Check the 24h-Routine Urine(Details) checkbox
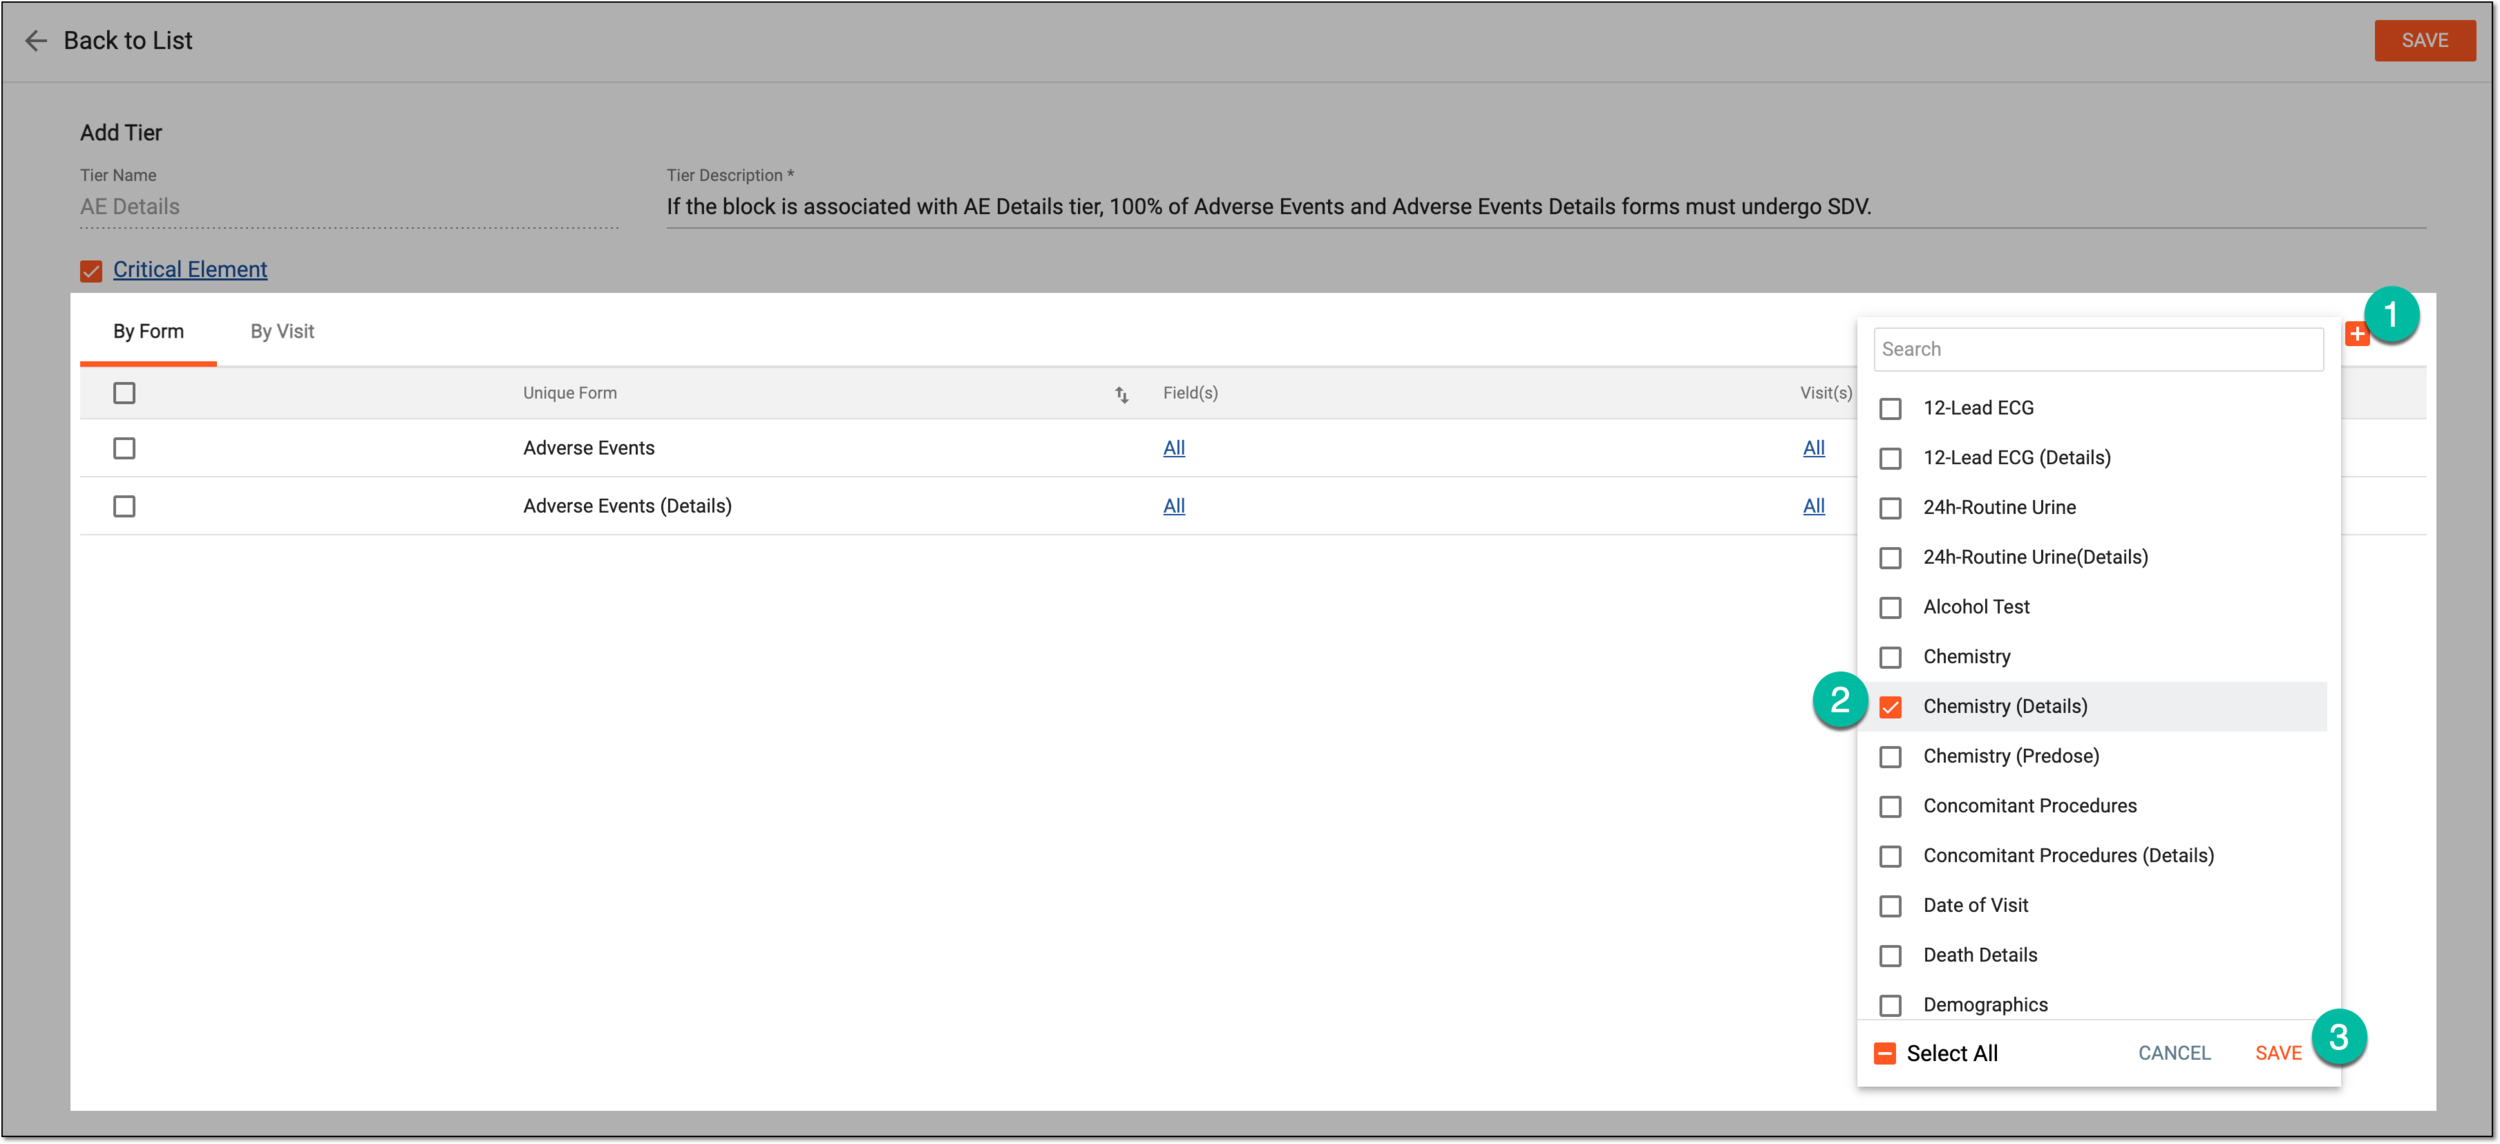Image resolution: width=2500 pixels, height=1144 pixels. tap(1890, 558)
